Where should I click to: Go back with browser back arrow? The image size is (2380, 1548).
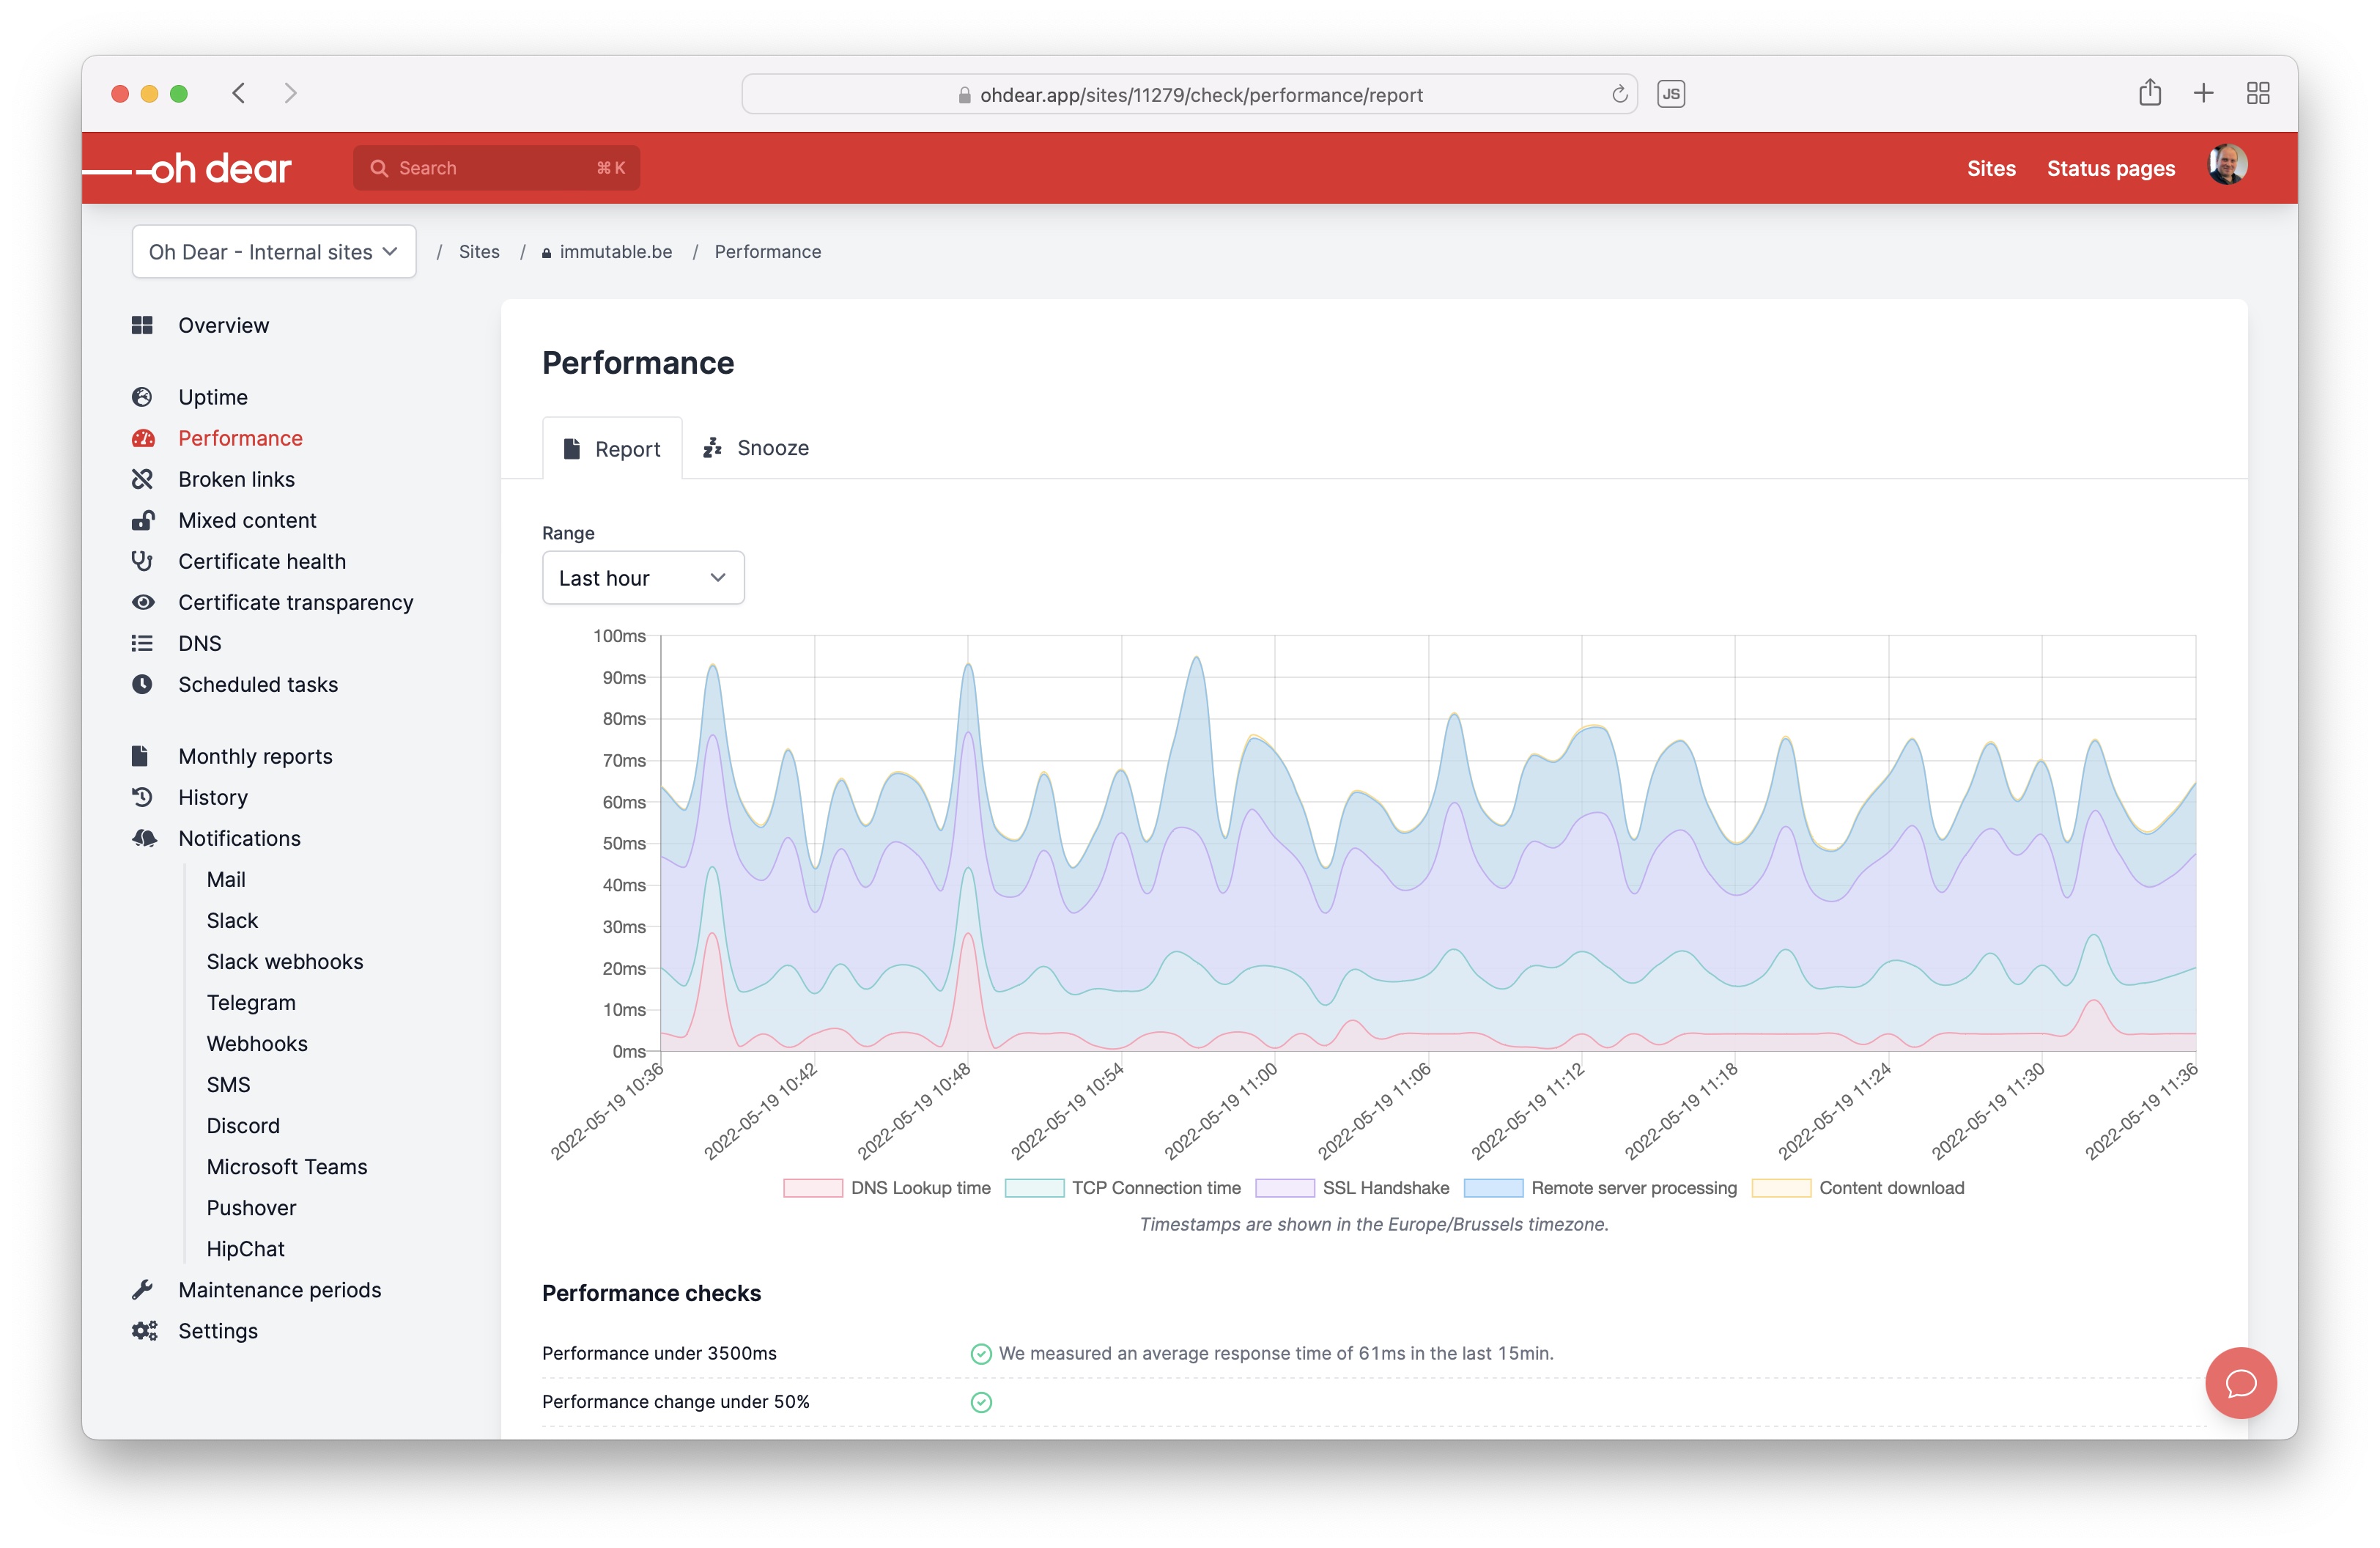coord(238,93)
